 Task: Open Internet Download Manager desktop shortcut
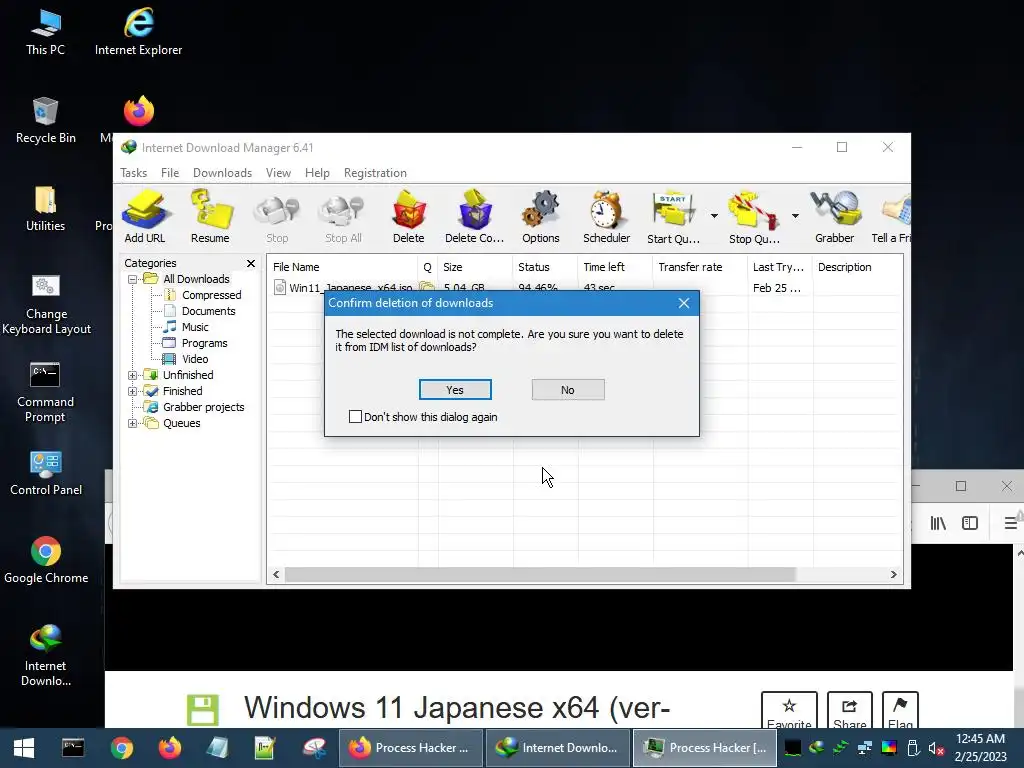tap(46, 656)
